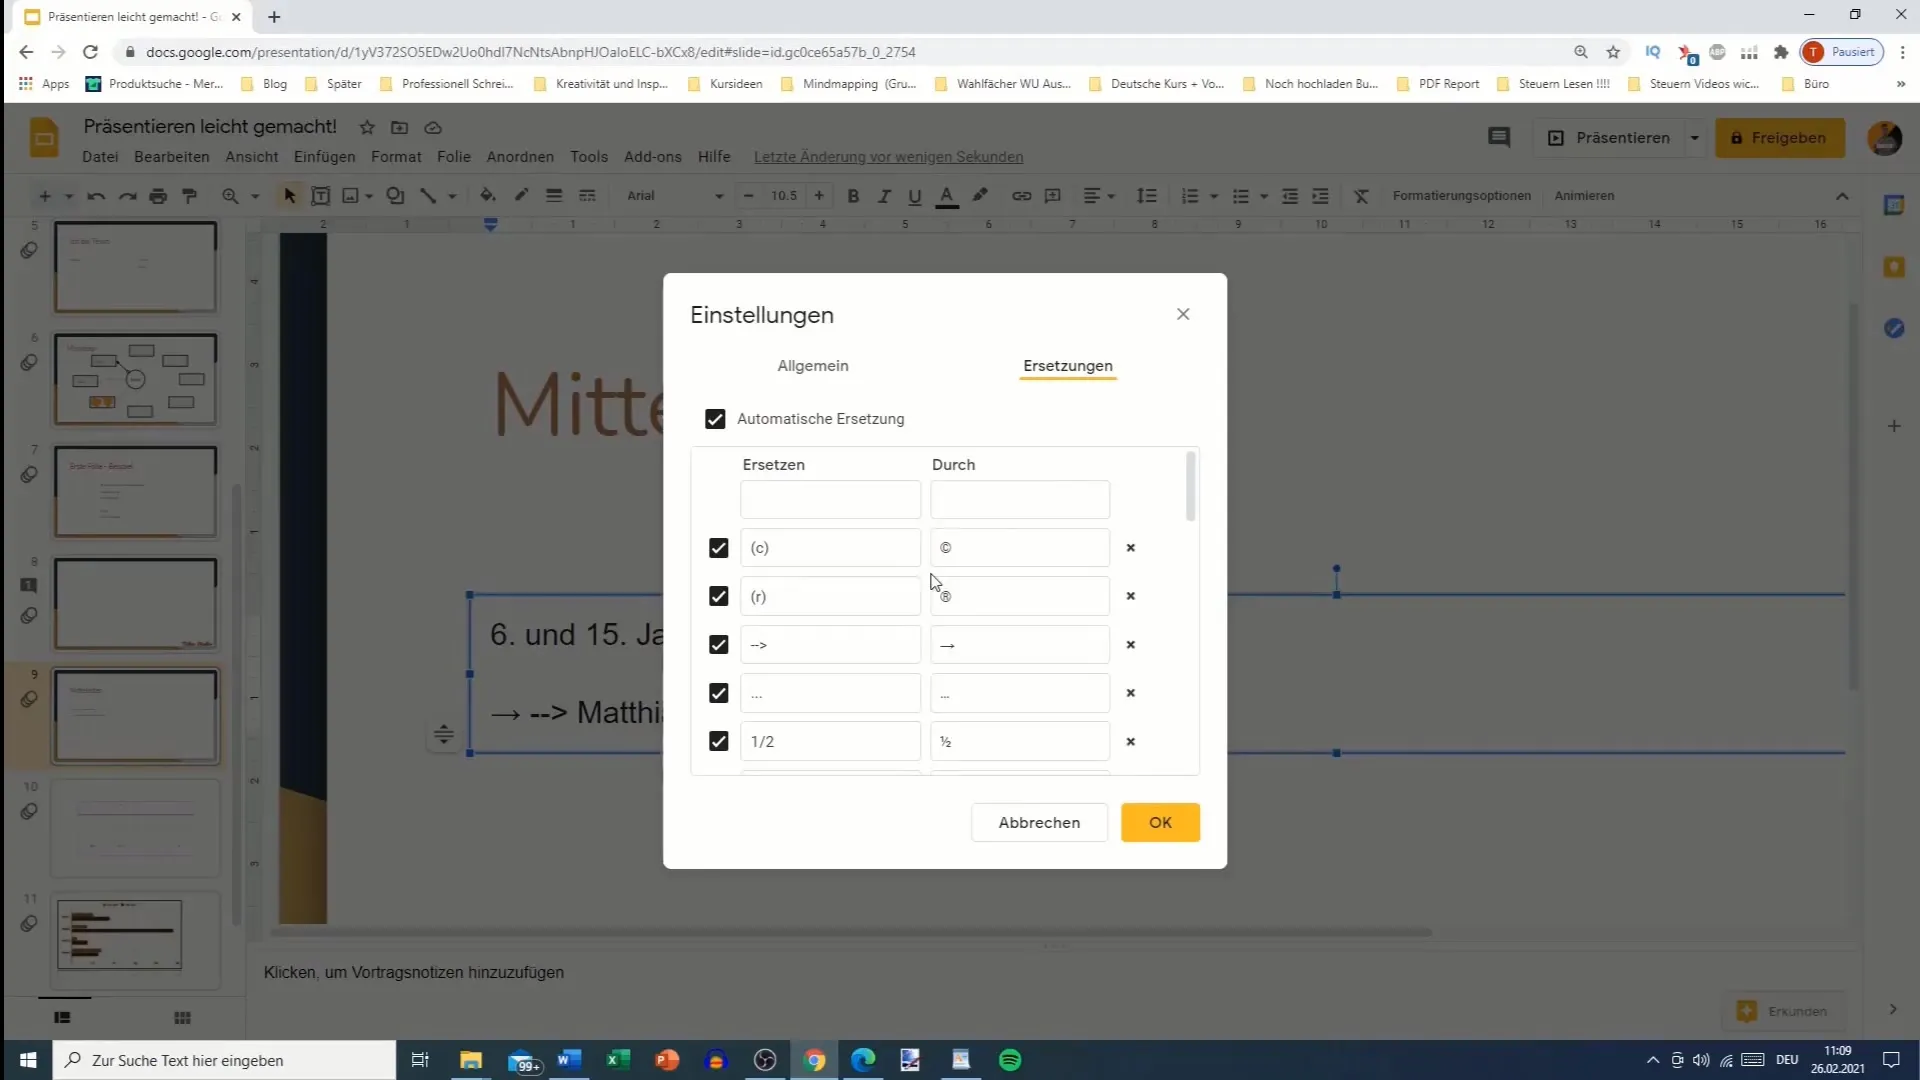Viewport: 1920px width, 1080px height.
Task: Click the Clear formatting icon
Action: click(1361, 196)
